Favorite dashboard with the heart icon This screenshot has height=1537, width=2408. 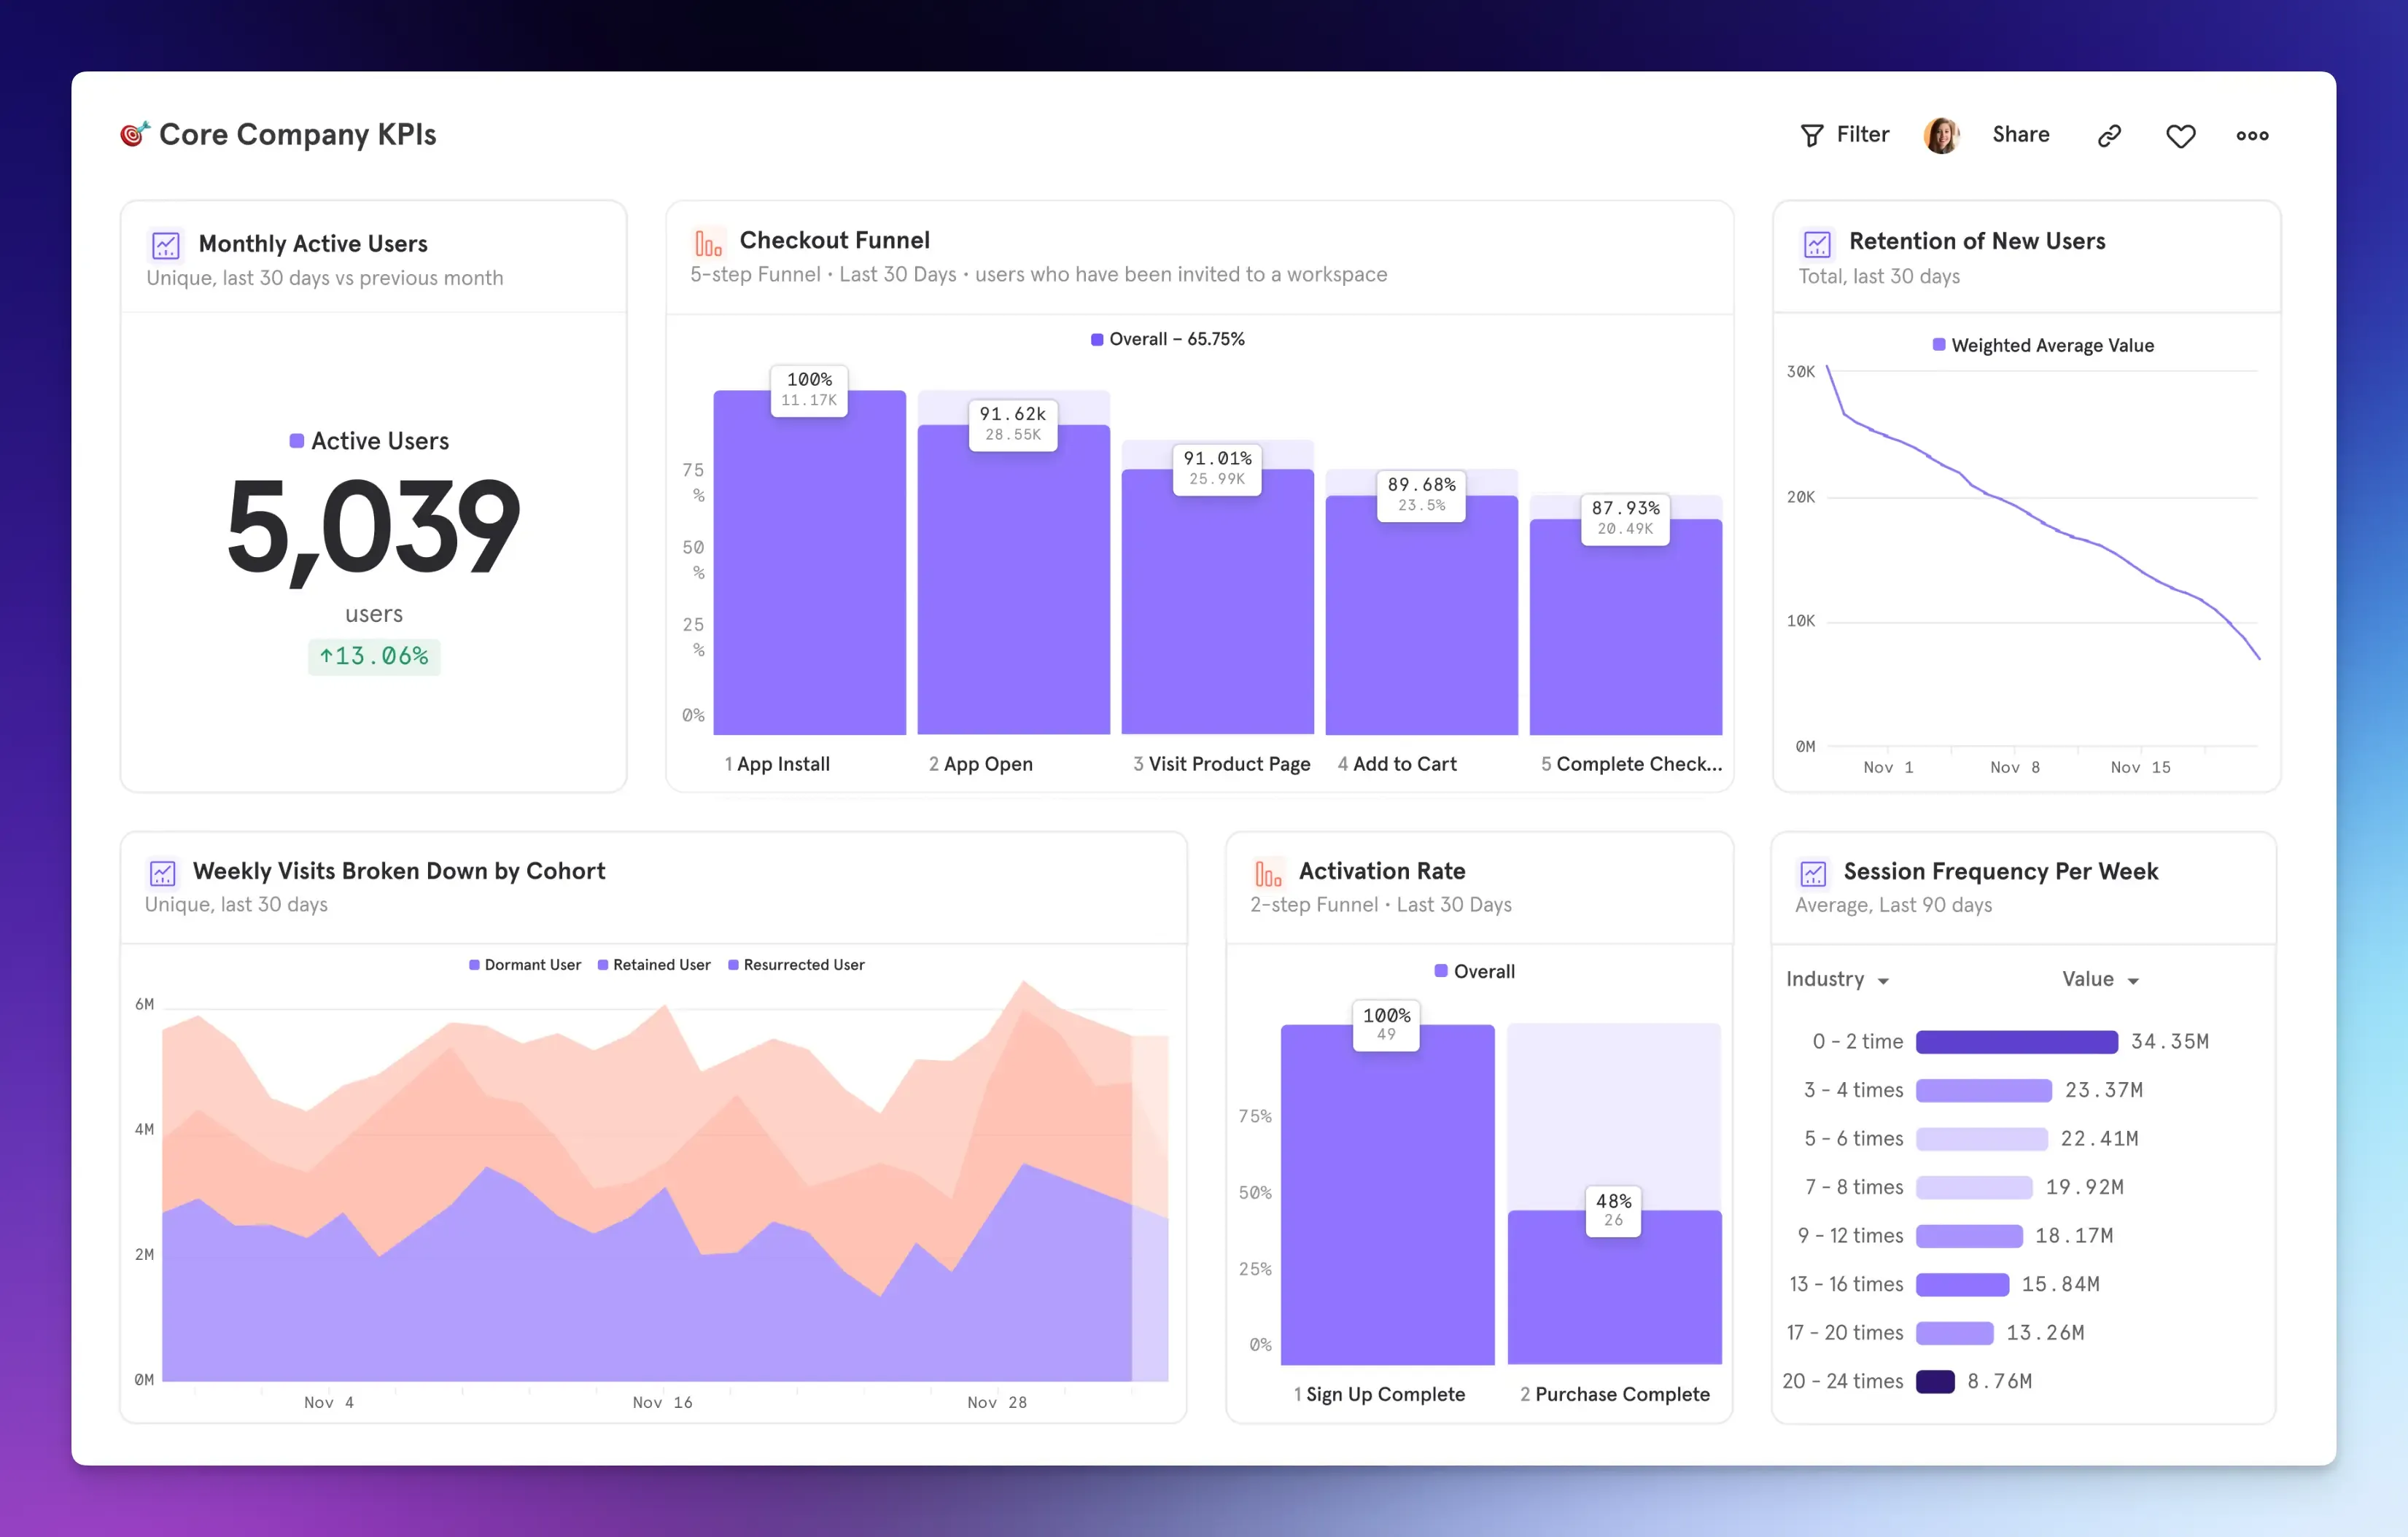coord(2180,136)
